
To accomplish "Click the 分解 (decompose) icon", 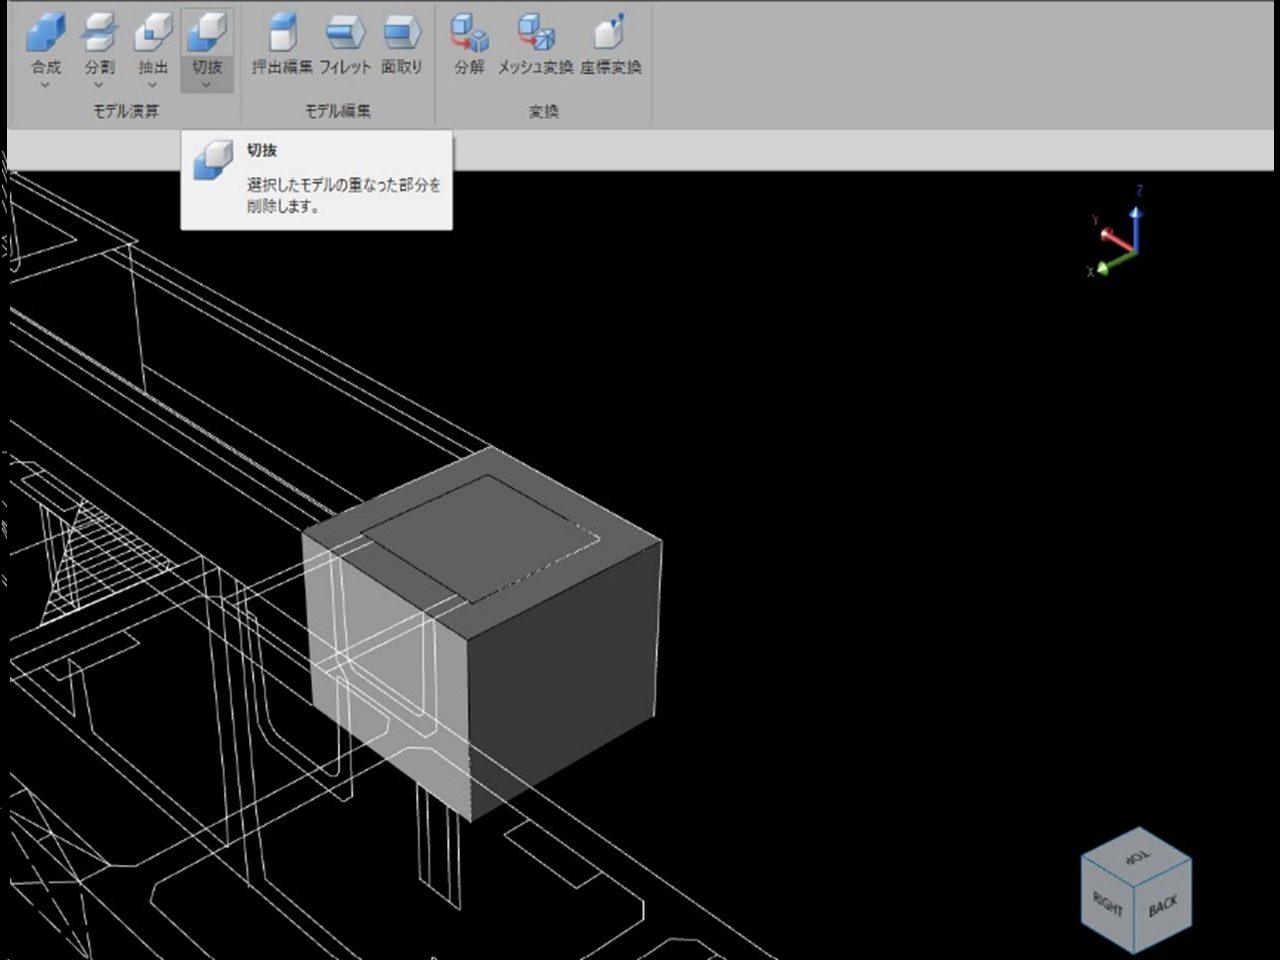I will 469,34.
